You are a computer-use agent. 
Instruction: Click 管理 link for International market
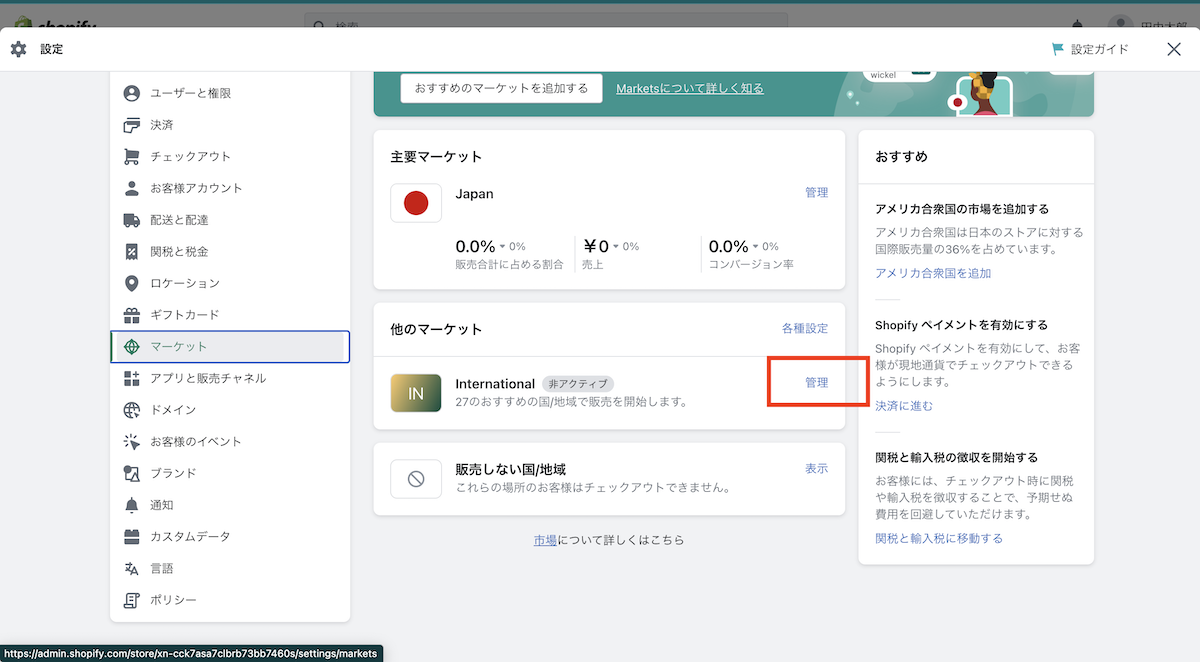[816, 383]
